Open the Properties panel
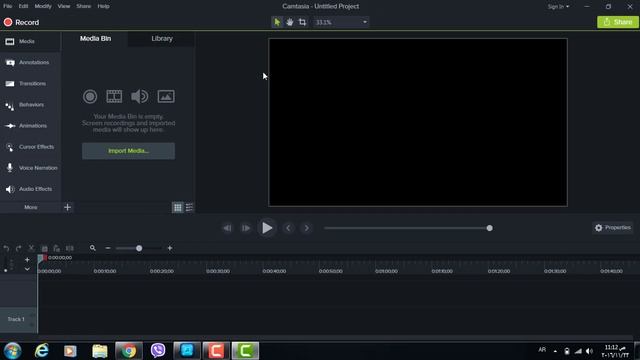The width and height of the screenshot is (640, 360). [613, 228]
